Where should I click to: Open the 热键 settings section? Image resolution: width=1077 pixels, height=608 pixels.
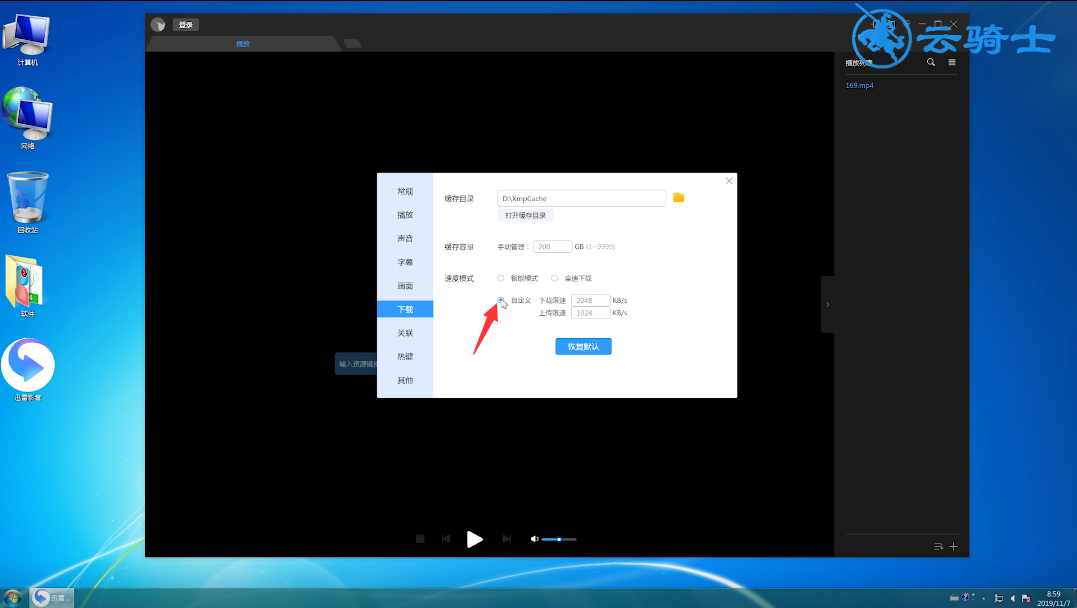coord(405,357)
